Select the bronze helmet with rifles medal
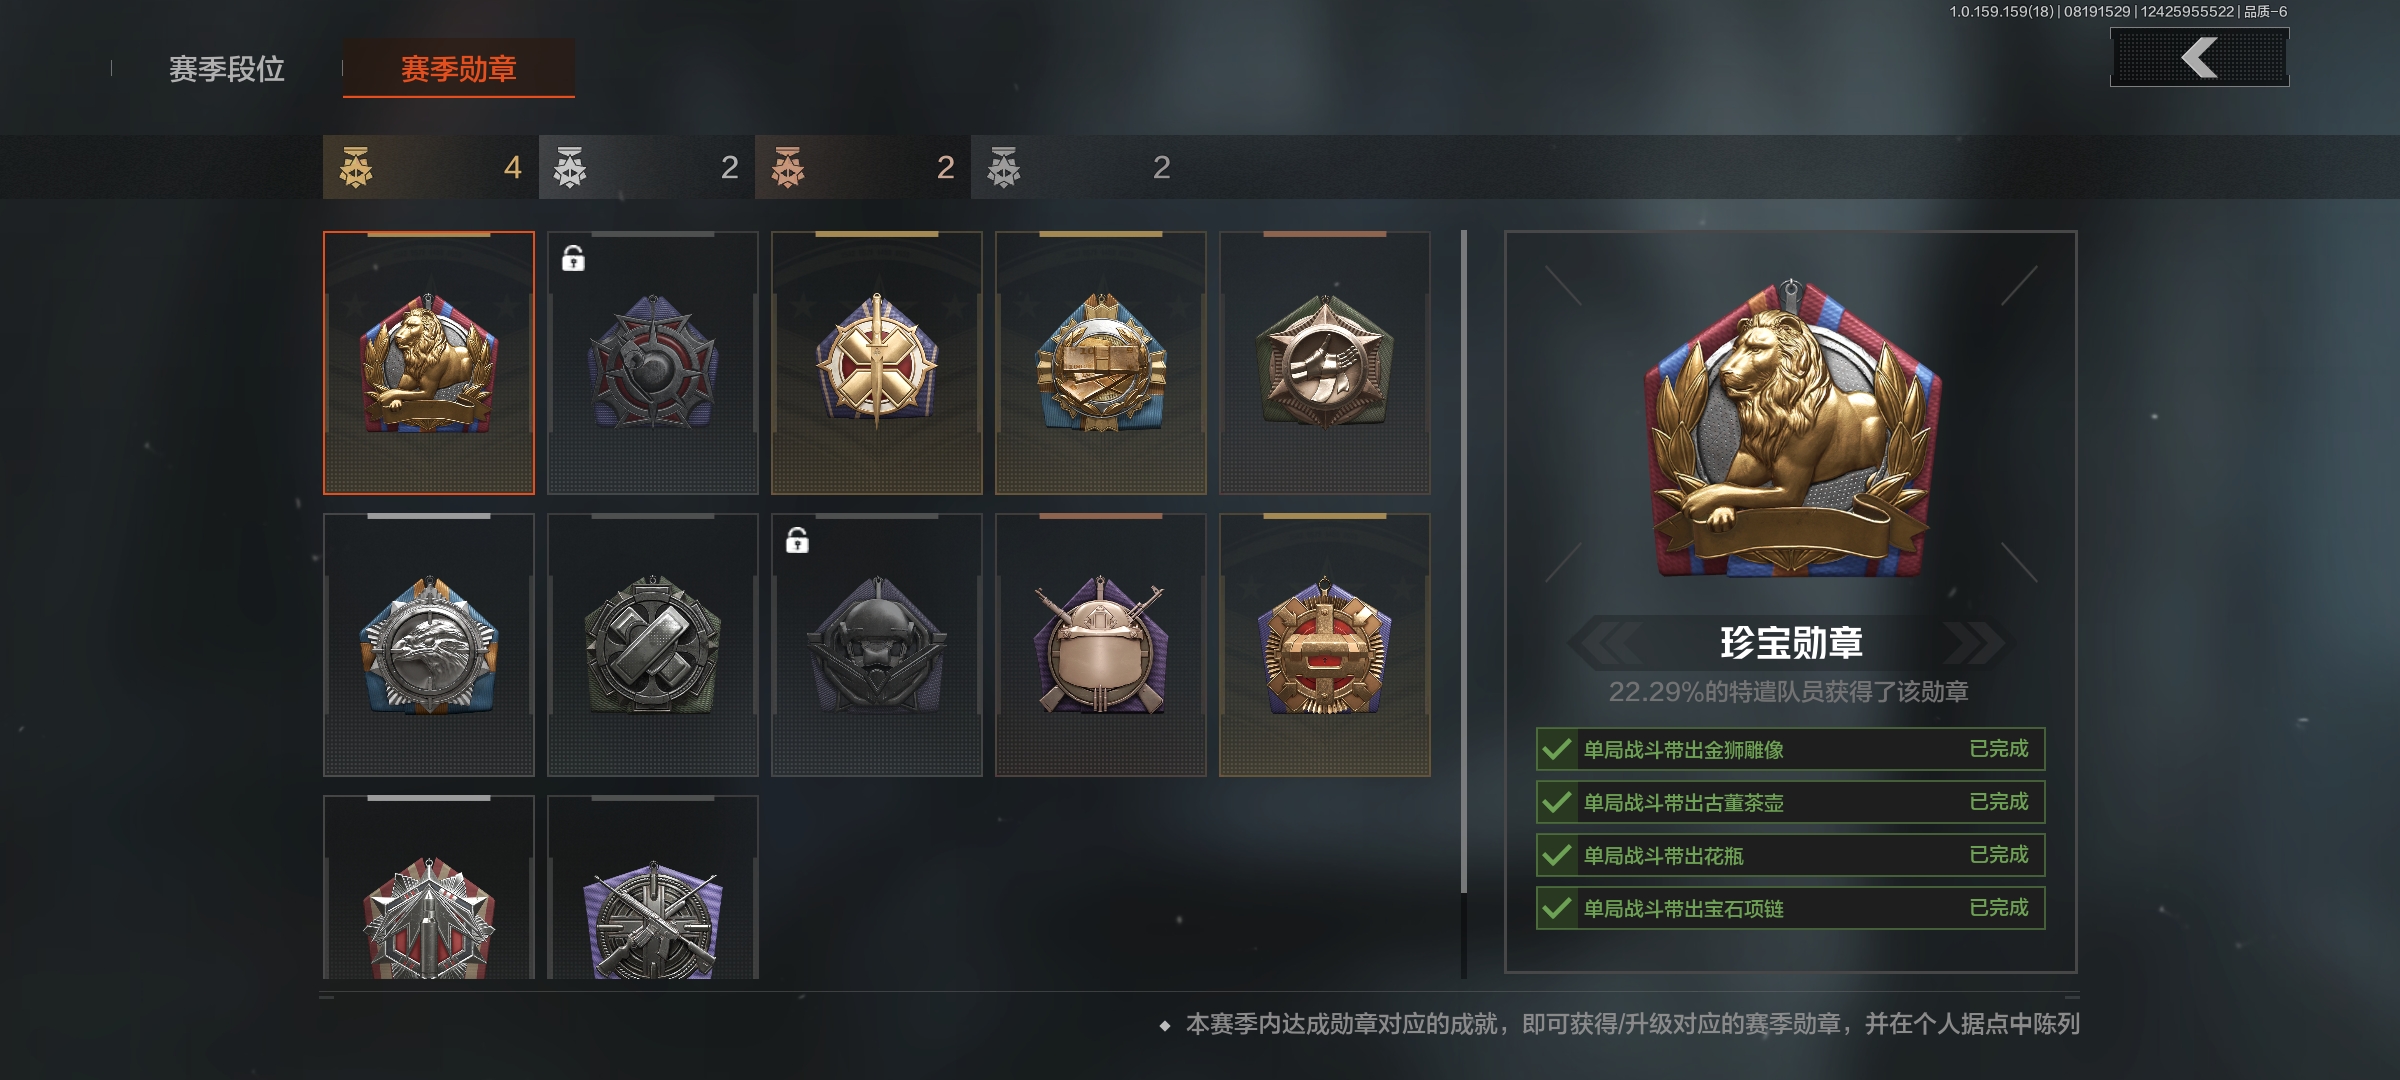 click(1100, 645)
